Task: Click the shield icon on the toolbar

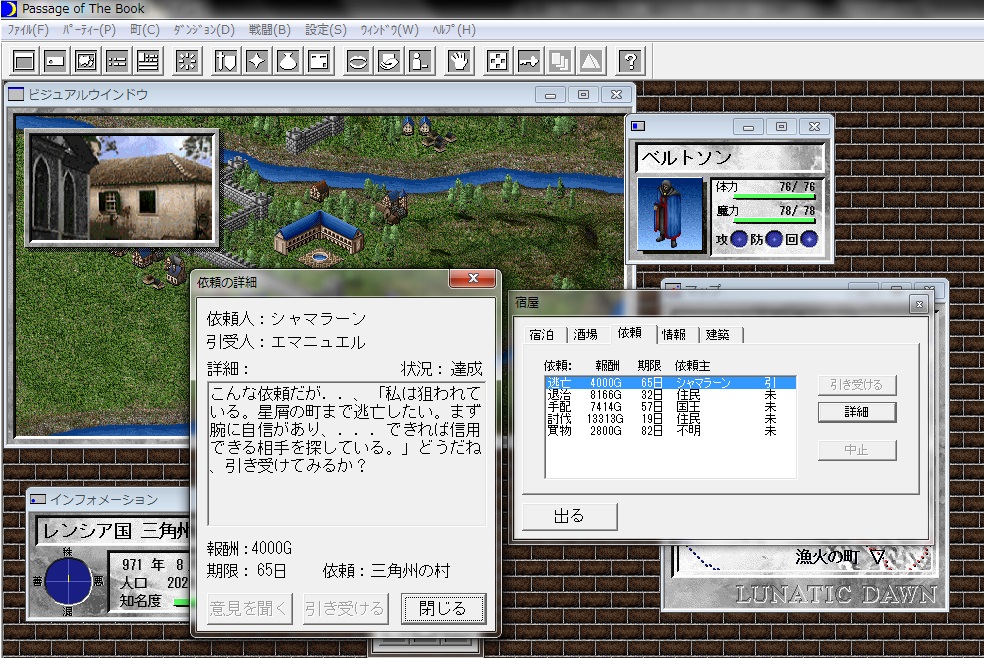Action: (x=224, y=61)
